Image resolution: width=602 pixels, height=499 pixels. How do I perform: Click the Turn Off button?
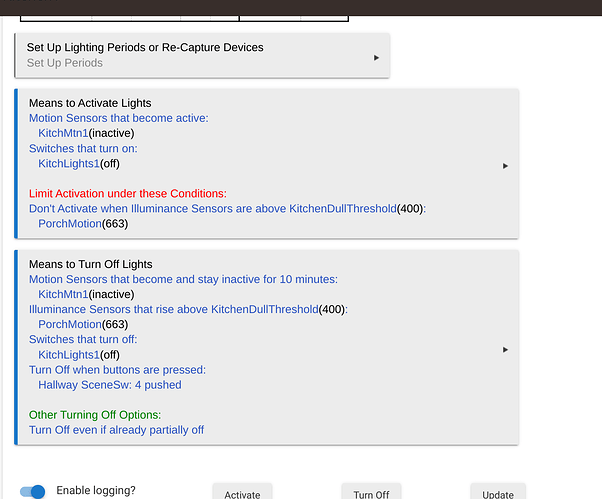pyautogui.click(x=371, y=492)
